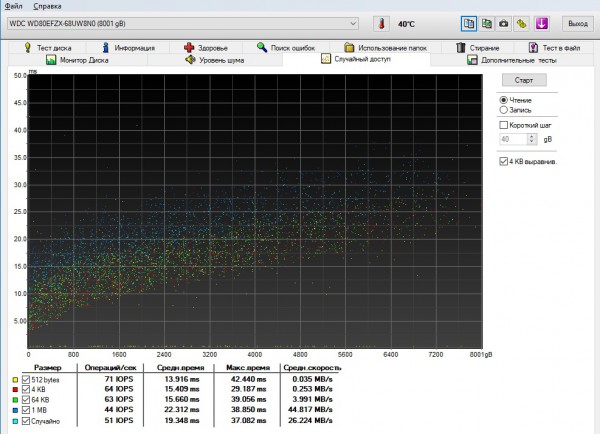600x434 pixels.
Task: Click the green 64 KB color swatch
Action: click(15, 400)
